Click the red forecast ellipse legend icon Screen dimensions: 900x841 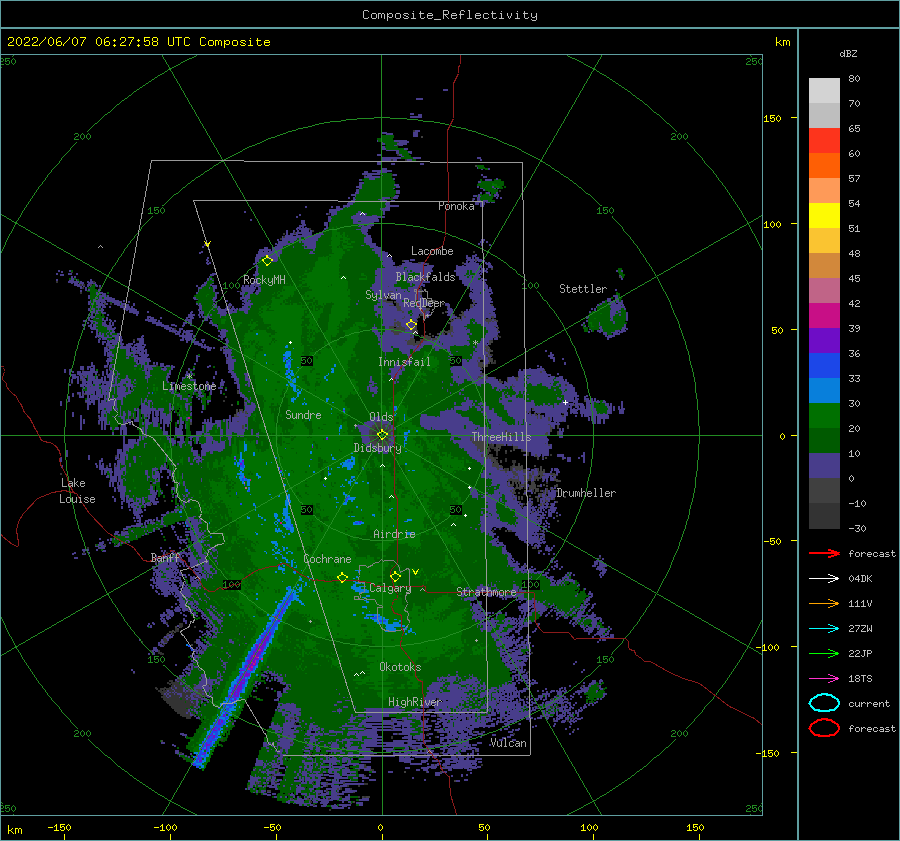point(824,728)
